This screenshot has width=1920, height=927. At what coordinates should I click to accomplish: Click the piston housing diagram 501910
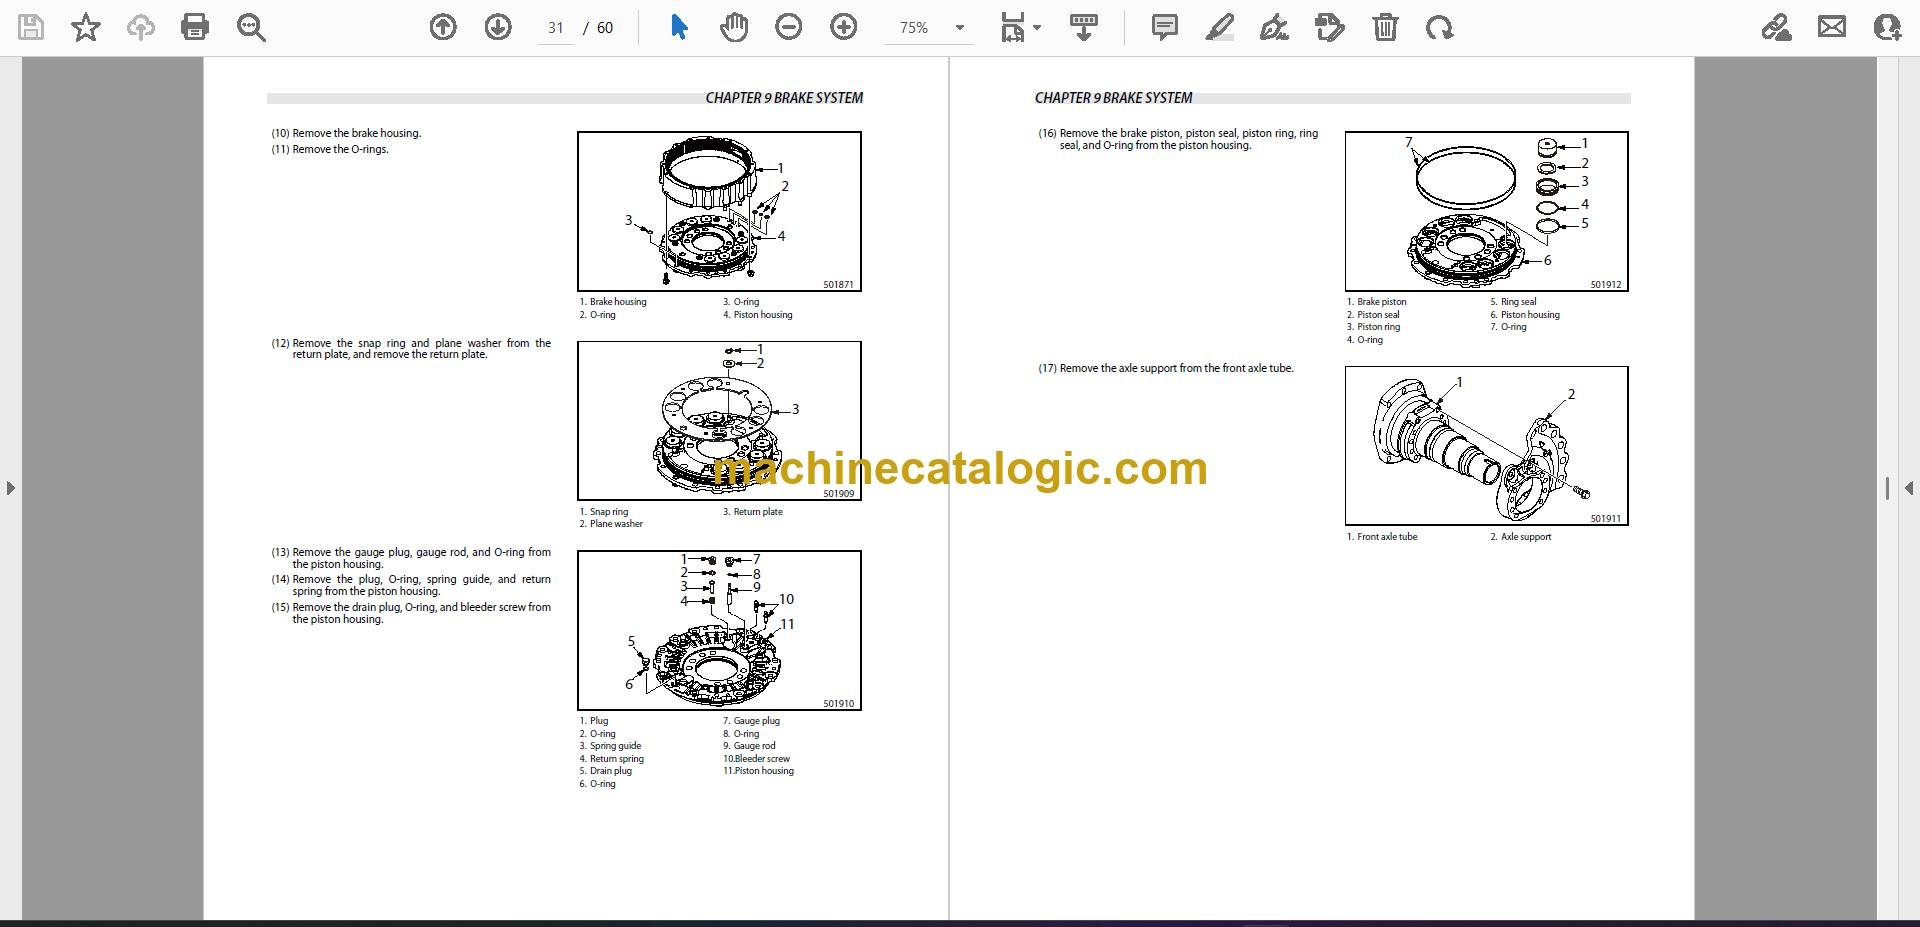point(719,630)
